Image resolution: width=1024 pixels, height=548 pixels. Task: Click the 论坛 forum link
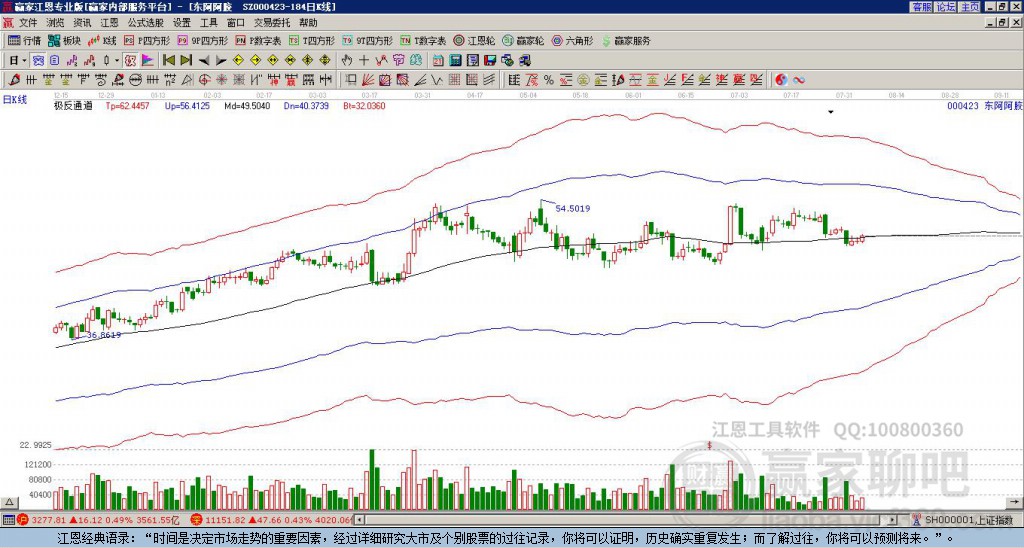click(x=946, y=7)
